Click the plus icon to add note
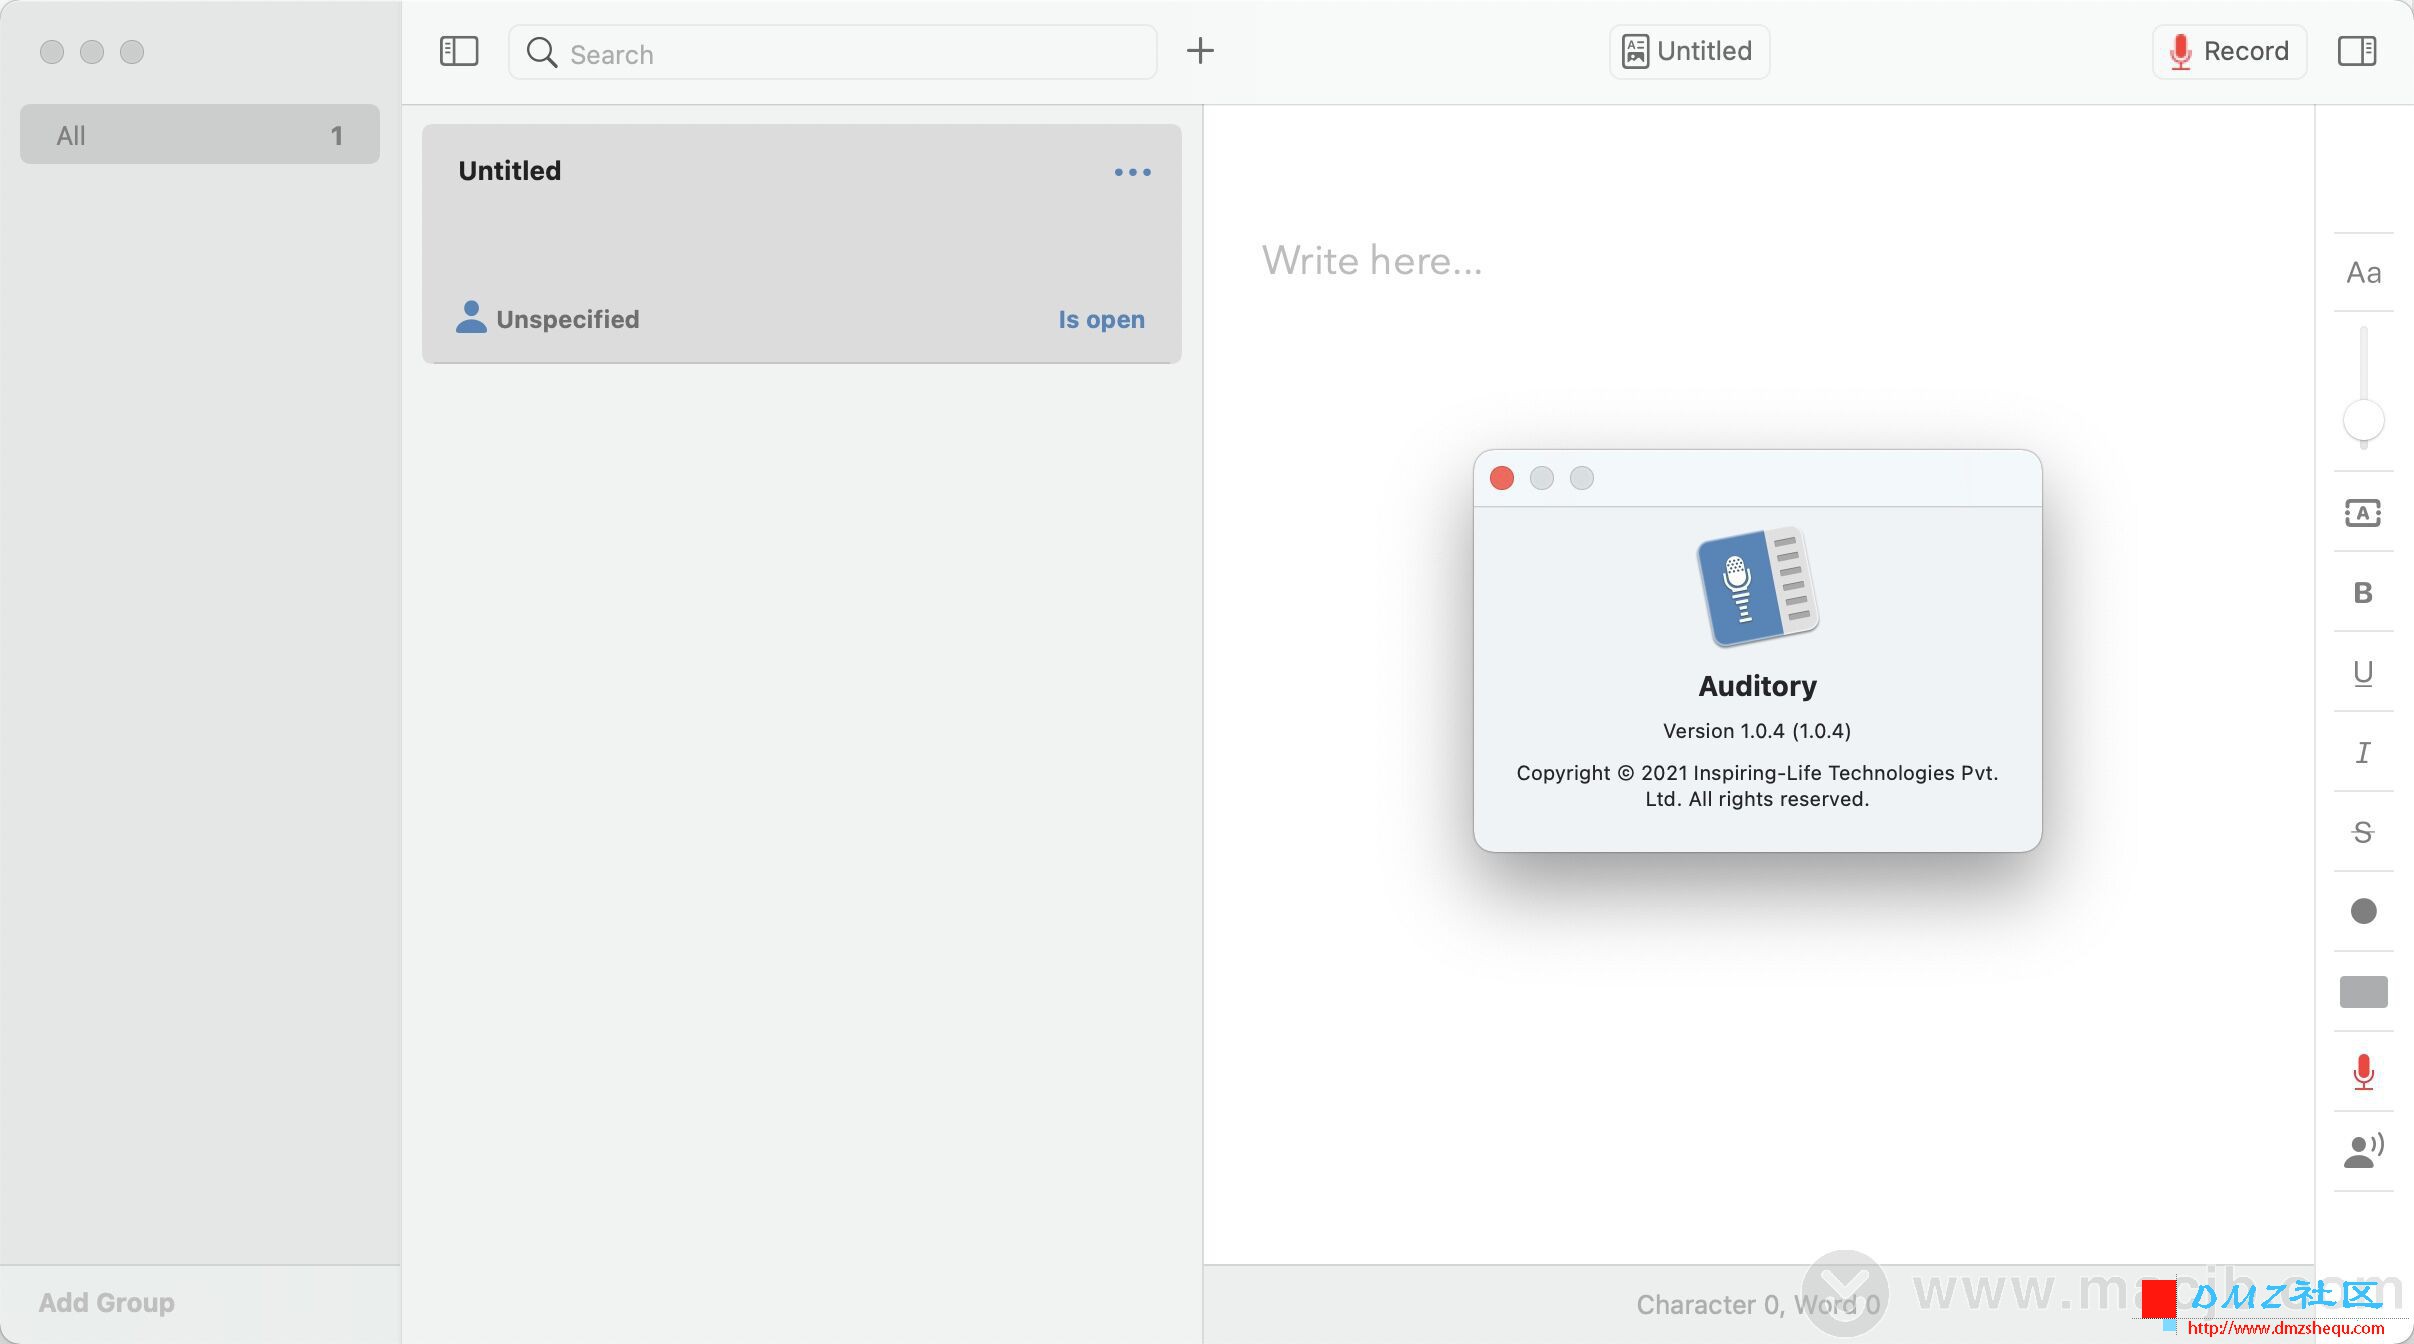Image resolution: width=2414 pixels, height=1344 pixels. (x=1200, y=51)
